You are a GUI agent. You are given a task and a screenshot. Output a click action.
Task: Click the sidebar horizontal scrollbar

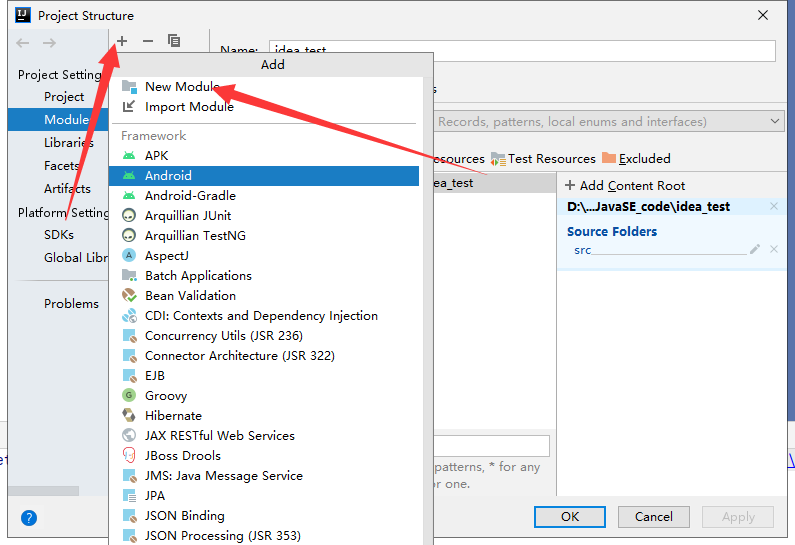click(44, 491)
